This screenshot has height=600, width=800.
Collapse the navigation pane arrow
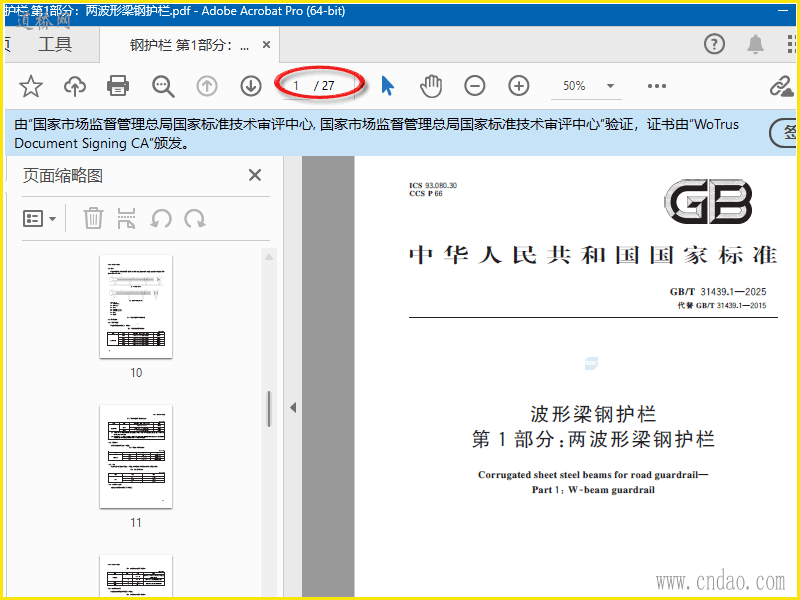[293, 407]
